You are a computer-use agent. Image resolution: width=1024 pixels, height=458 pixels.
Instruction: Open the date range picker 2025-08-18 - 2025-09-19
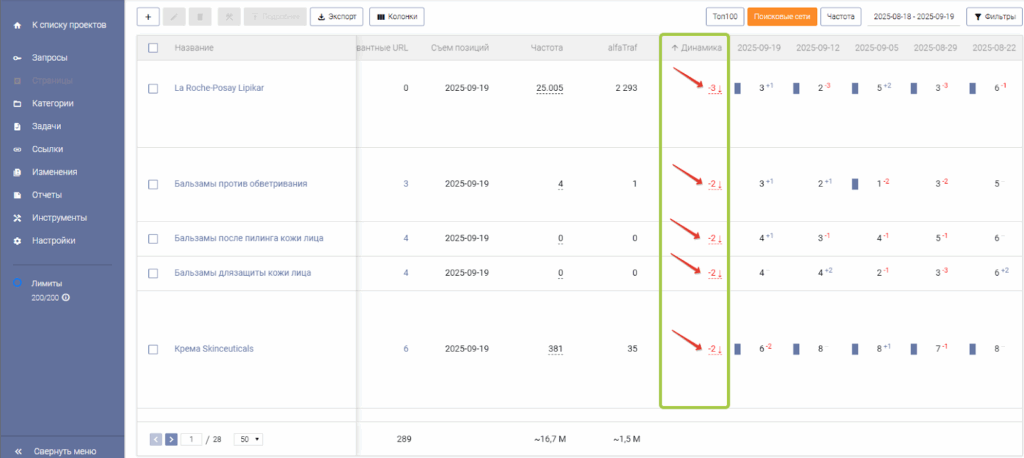click(x=914, y=17)
